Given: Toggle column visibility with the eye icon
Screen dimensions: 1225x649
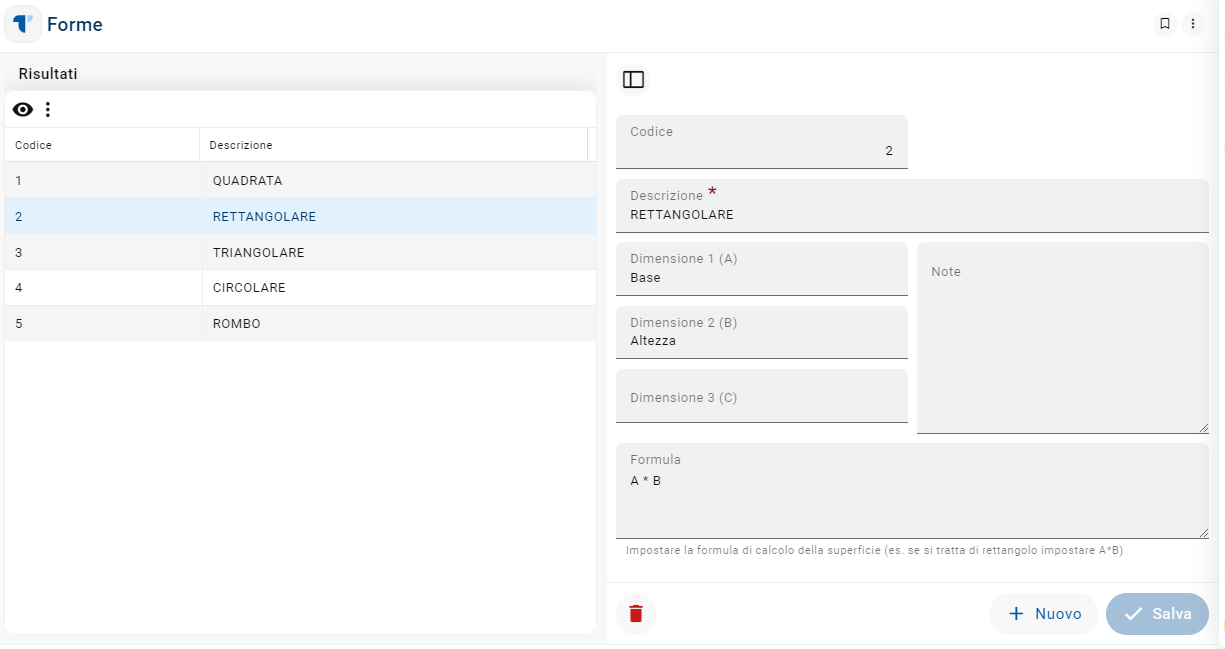Looking at the screenshot, I should [22, 110].
